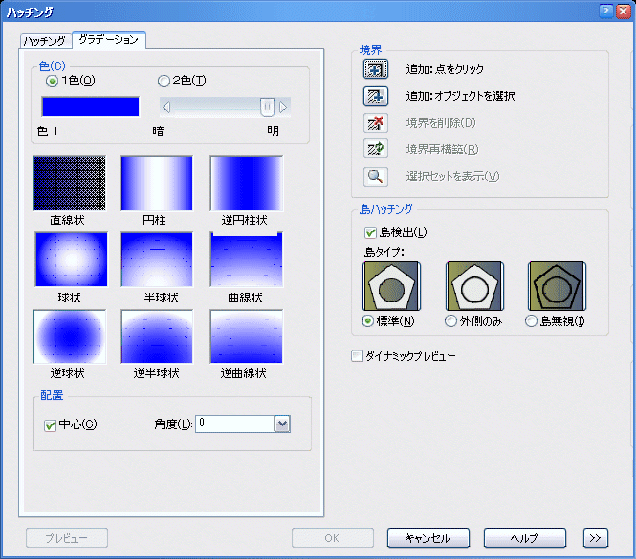Click the 選択セットを表示 magnifier icon
Screen dimensions: 636x559
tap(375, 176)
